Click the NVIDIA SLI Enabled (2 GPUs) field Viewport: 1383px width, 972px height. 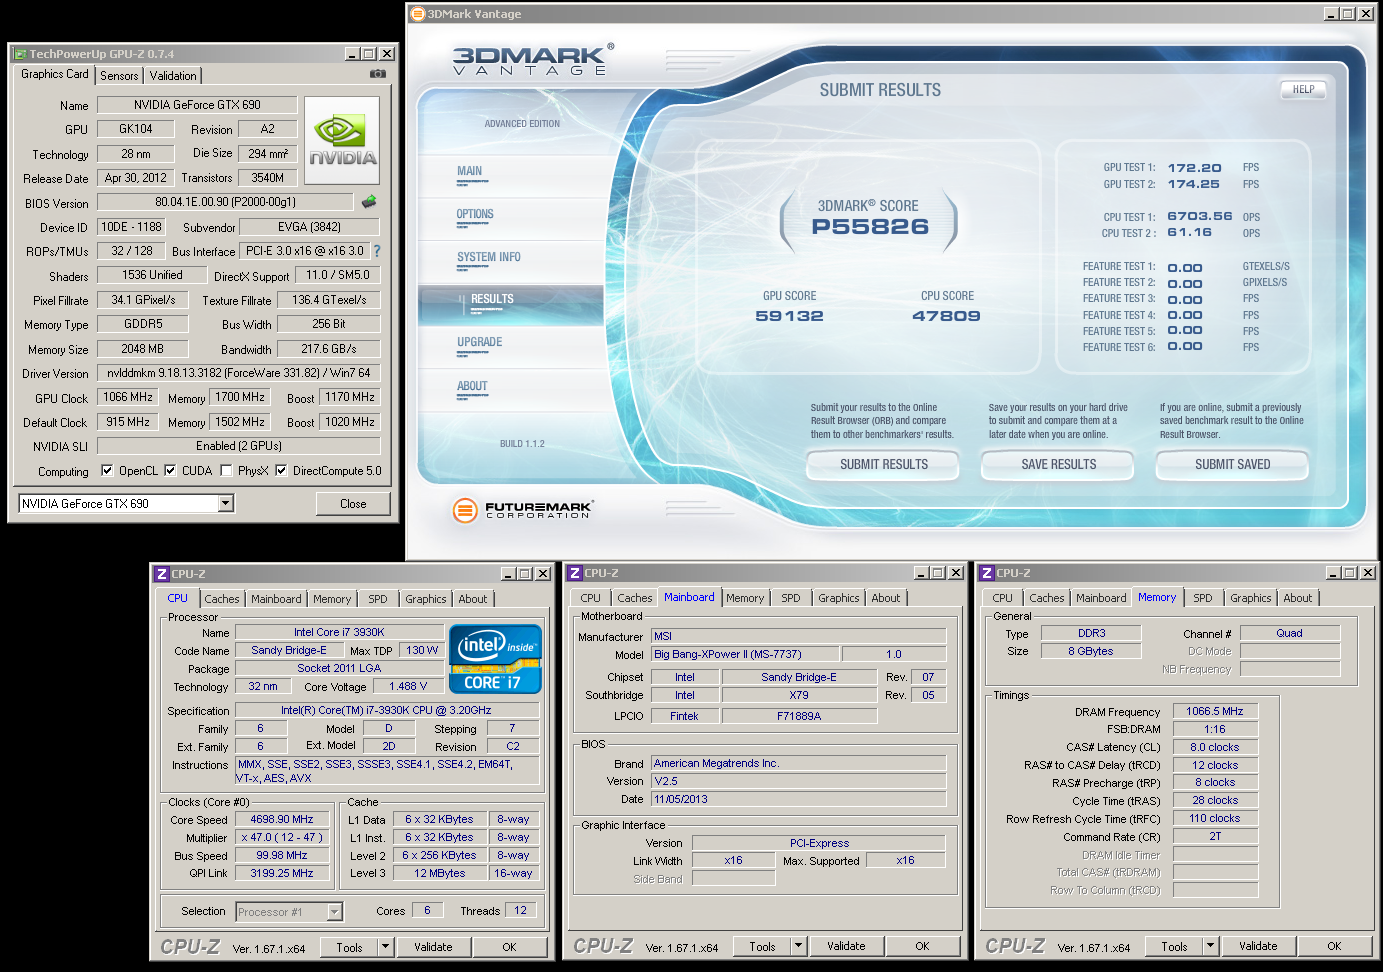coord(239,446)
